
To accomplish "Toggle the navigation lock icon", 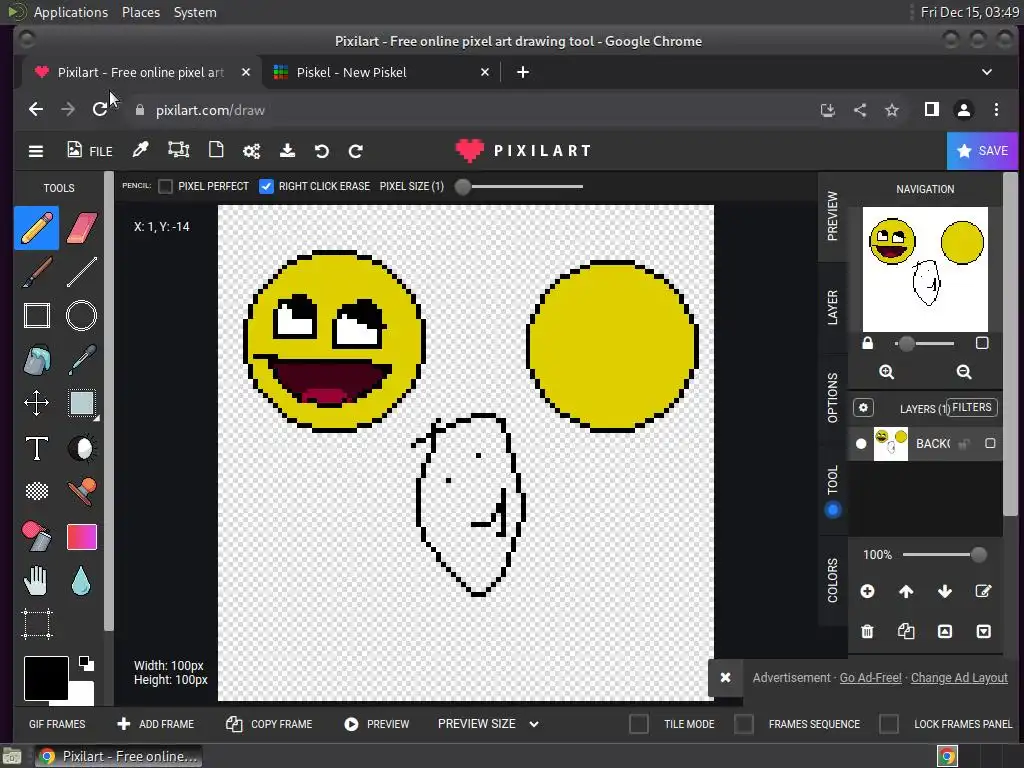I will 867,343.
